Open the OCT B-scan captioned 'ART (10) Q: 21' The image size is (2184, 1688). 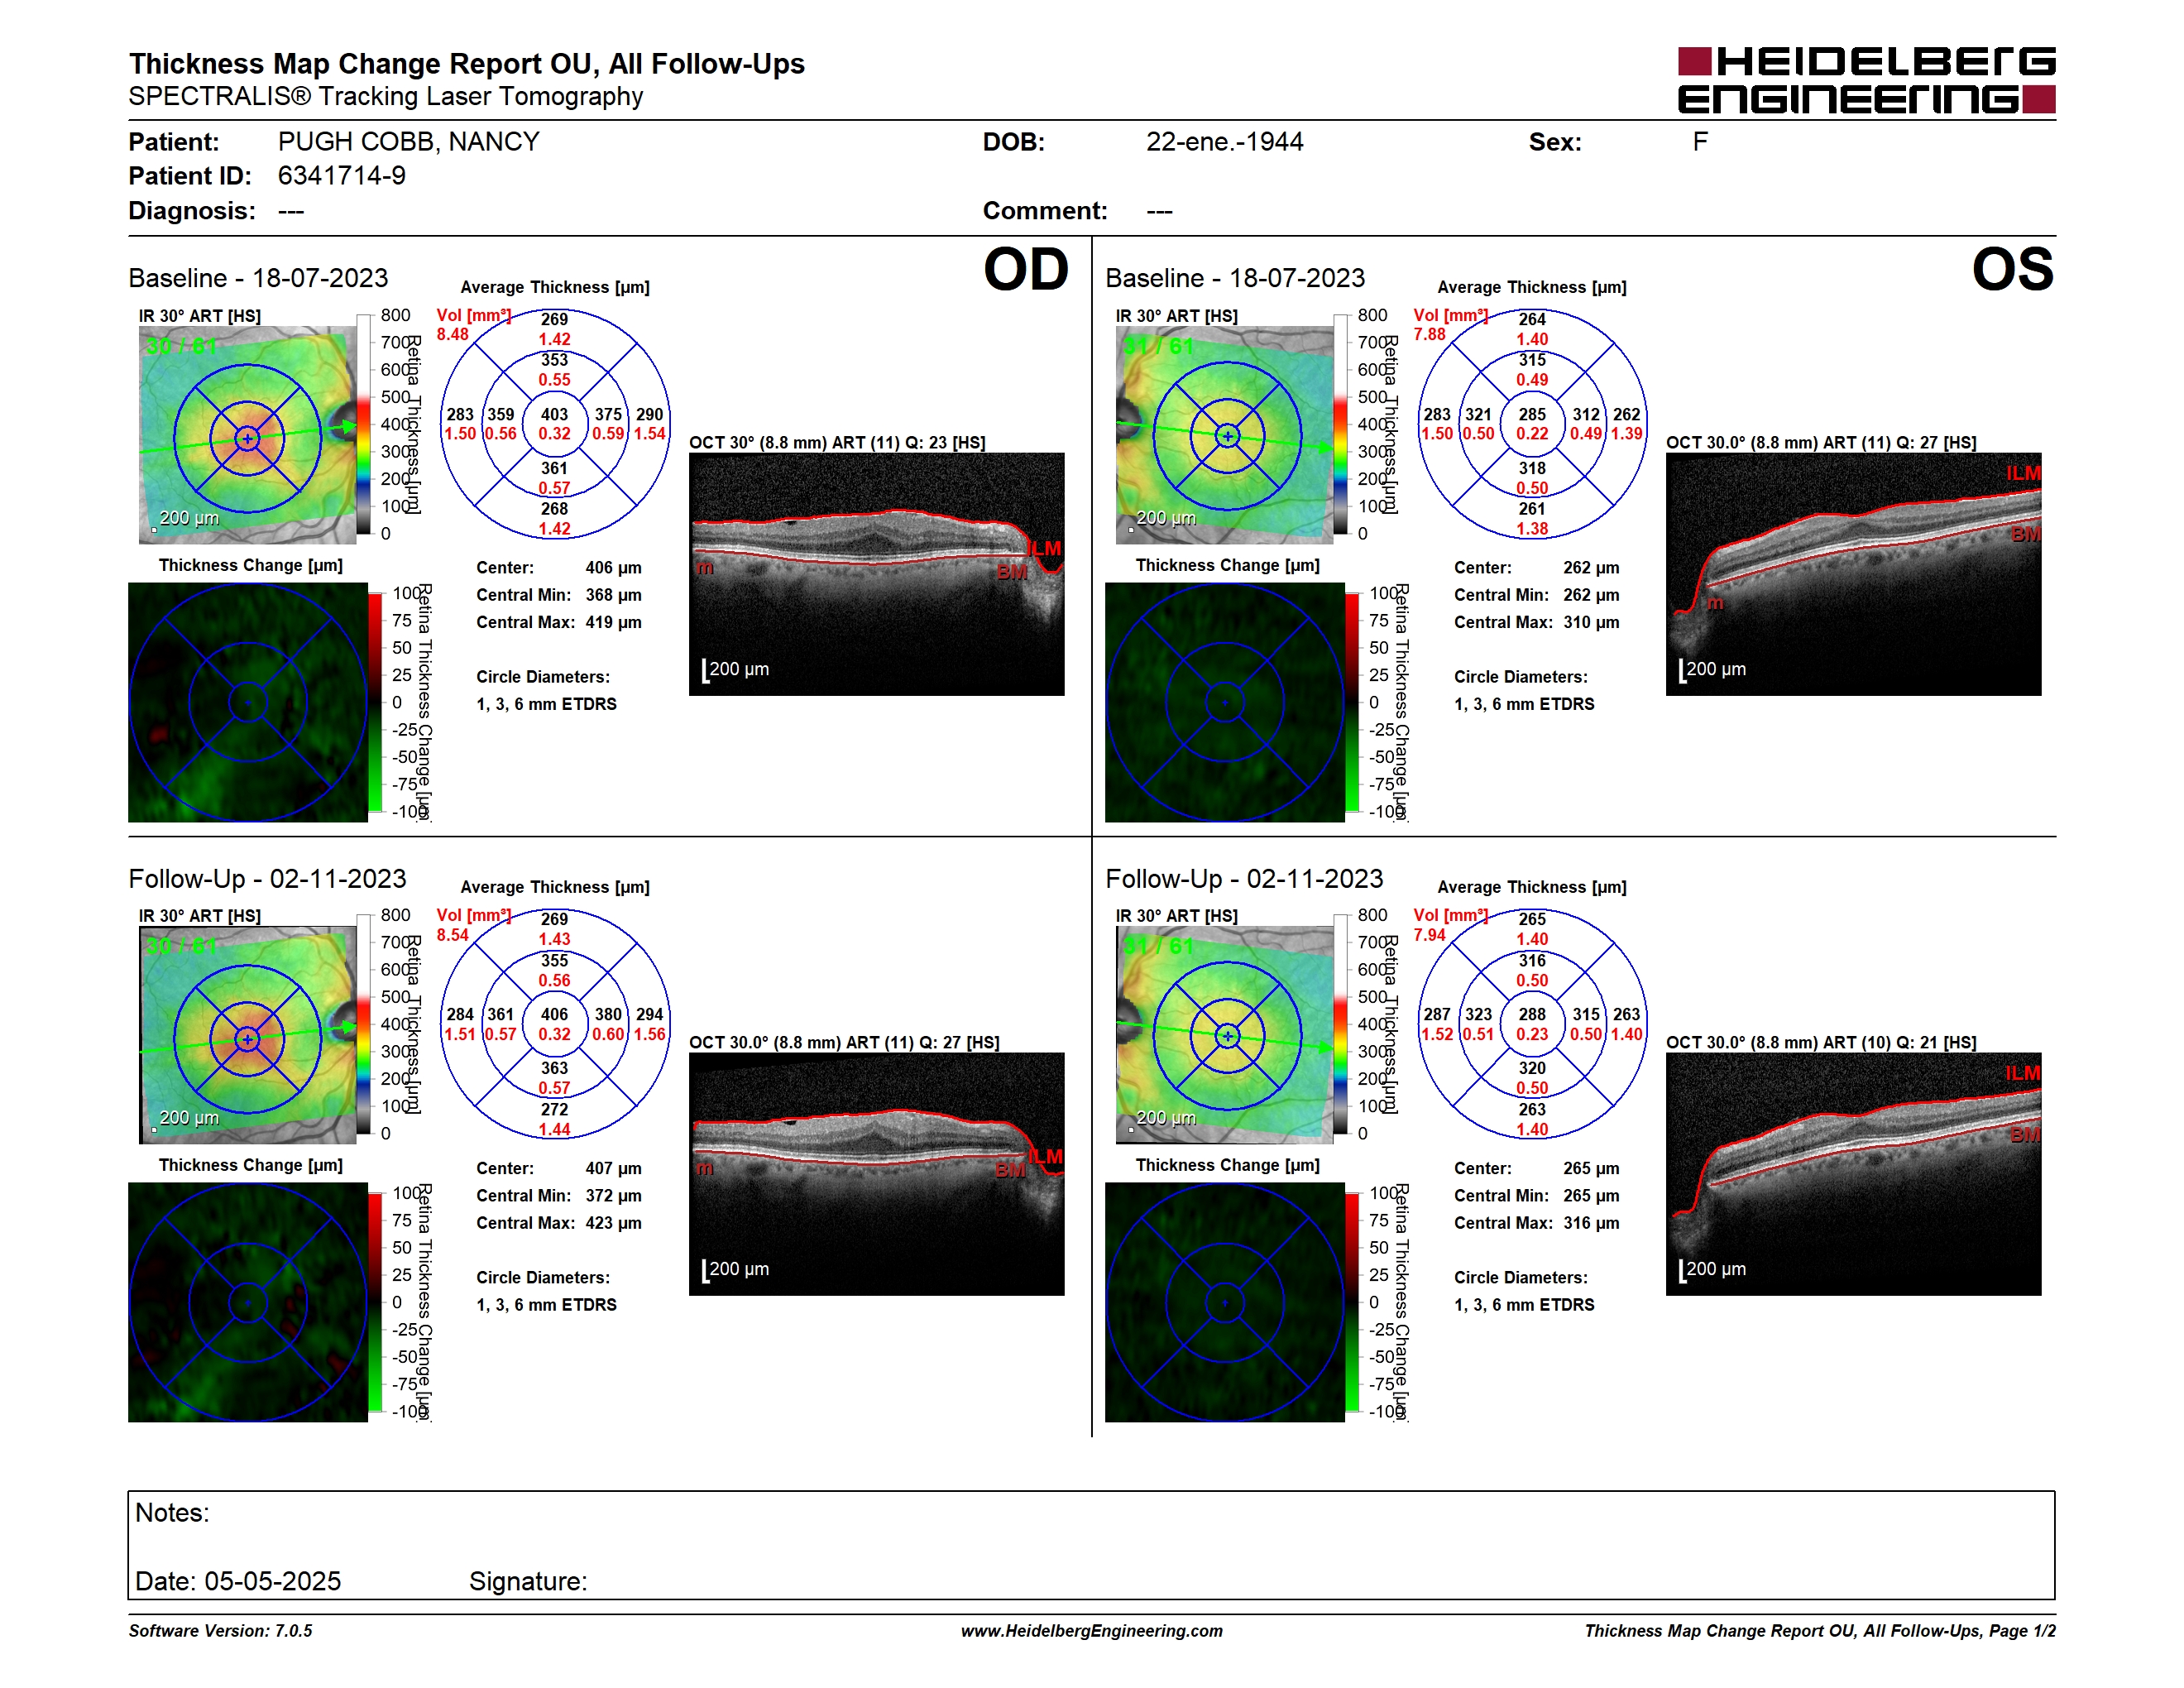[x=1853, y=1174]
